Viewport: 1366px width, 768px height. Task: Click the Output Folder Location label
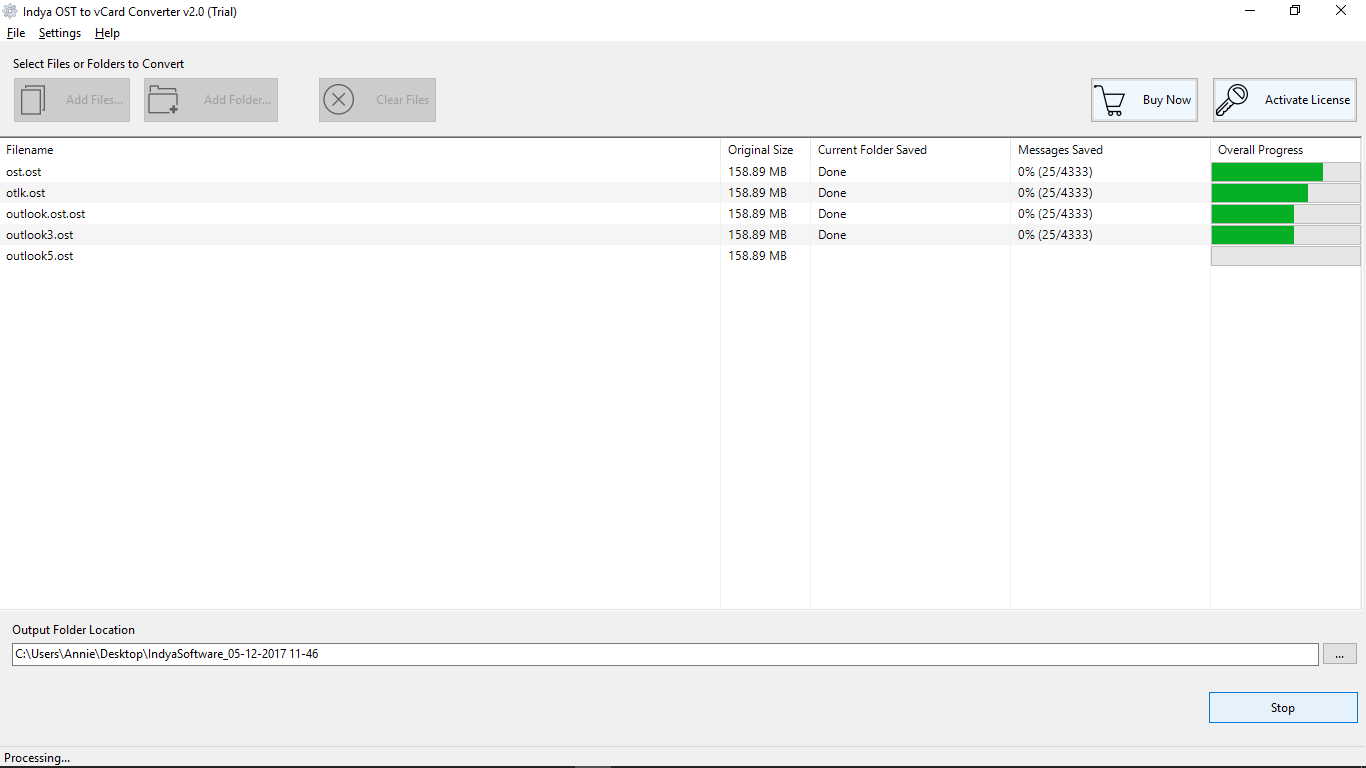[73, 630]
